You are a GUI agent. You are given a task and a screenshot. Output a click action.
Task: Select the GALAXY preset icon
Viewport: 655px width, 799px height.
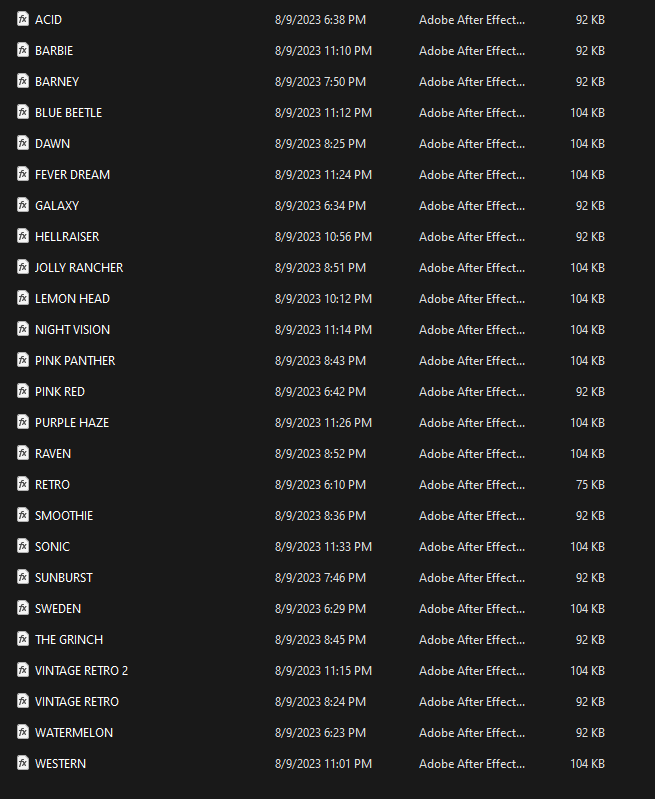click(x=22, y=205)
